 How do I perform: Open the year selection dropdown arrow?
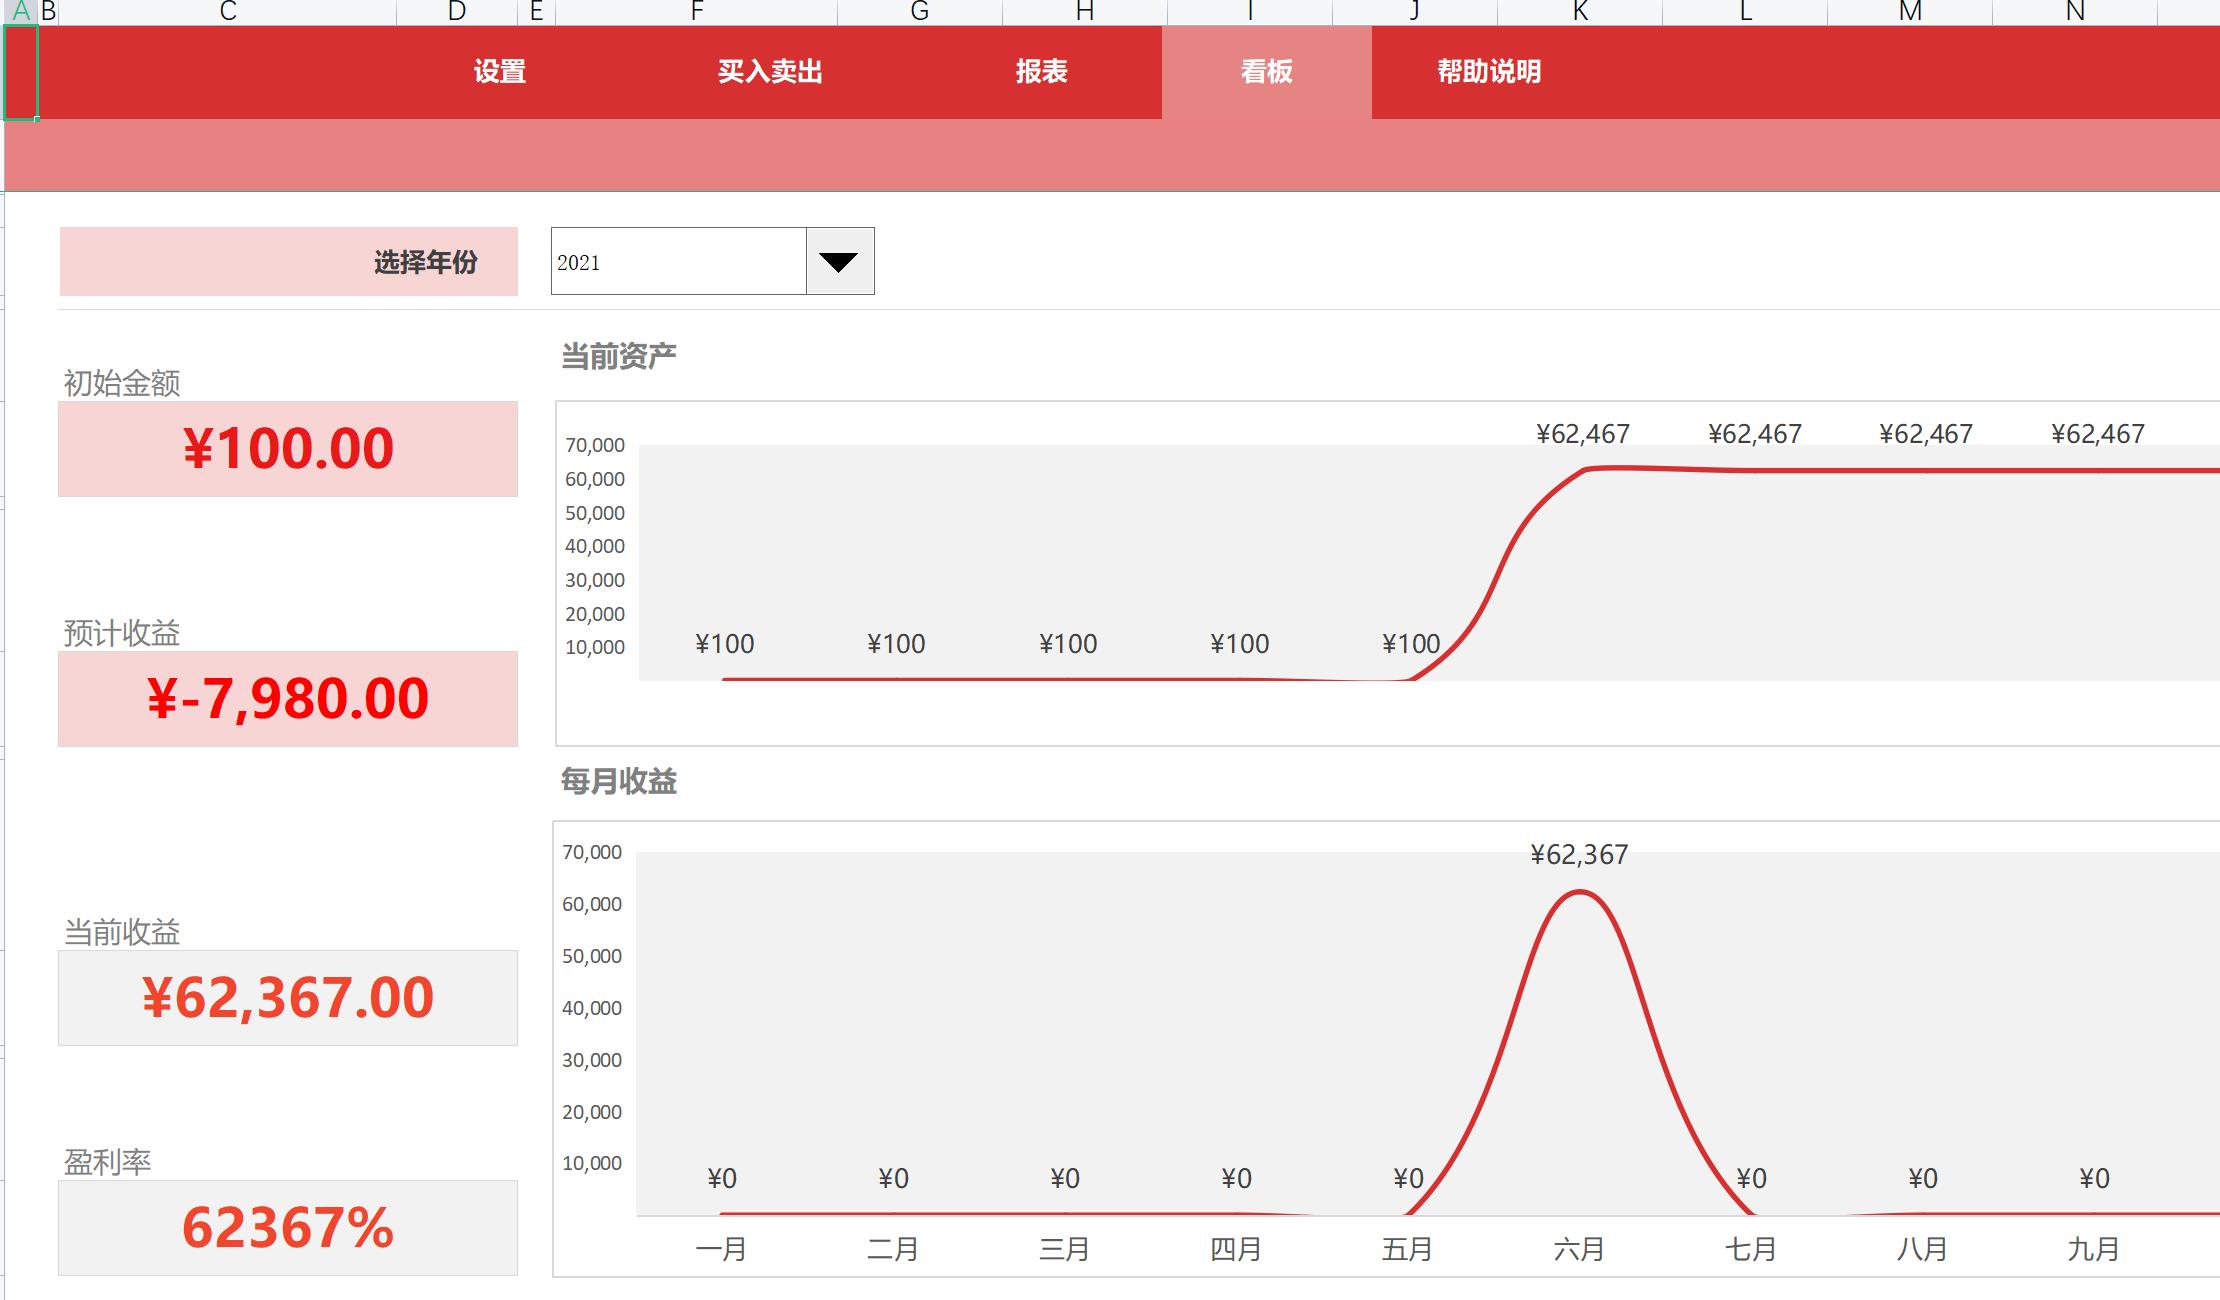pos(838,261)
